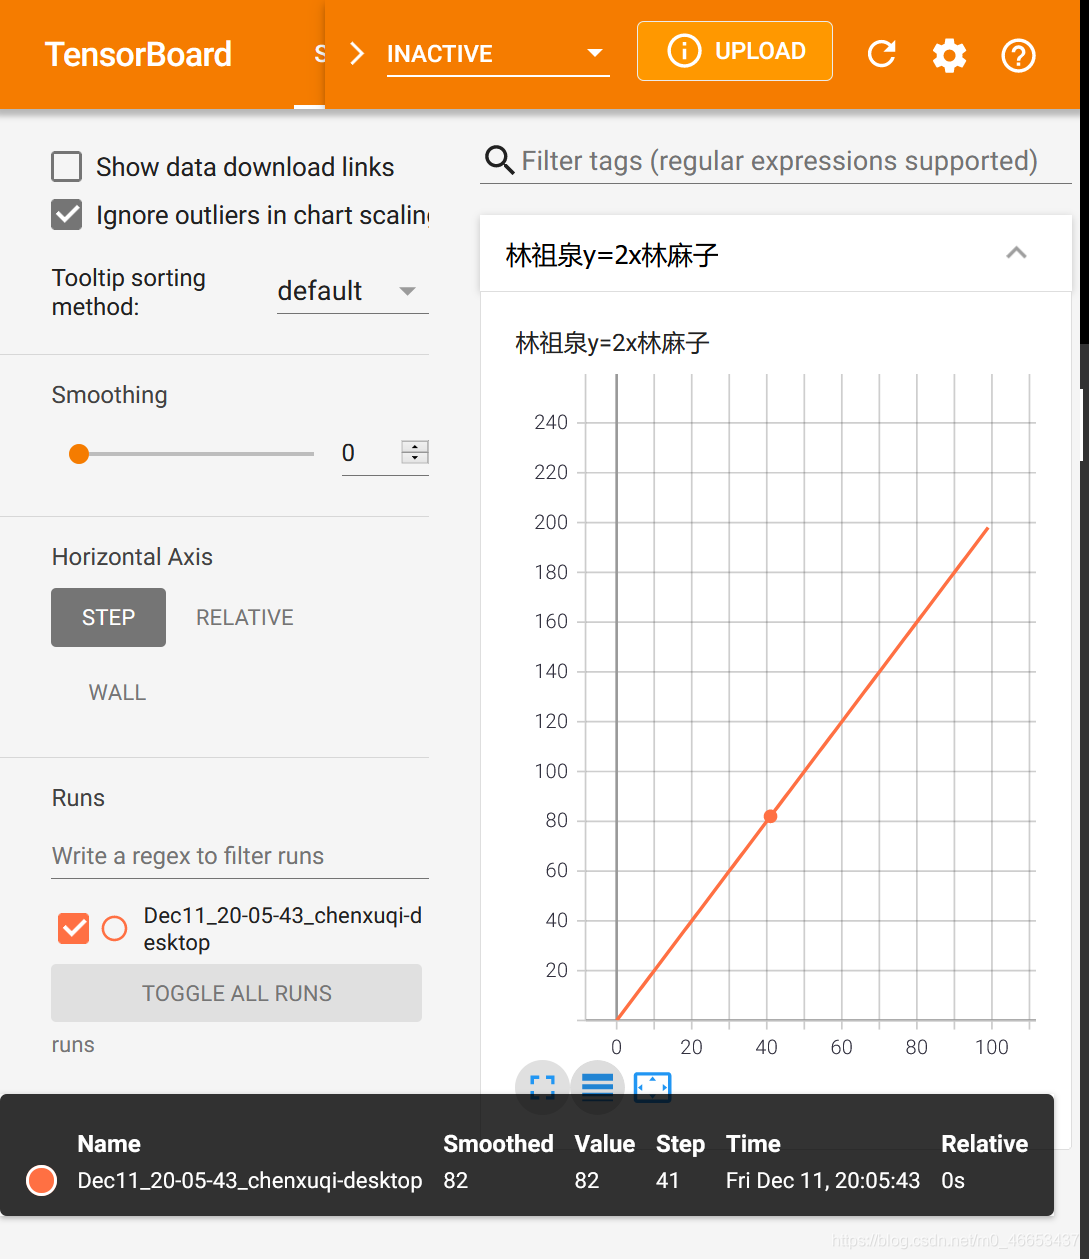Click the filter tags magnifier icon

[x=498, y=160]
